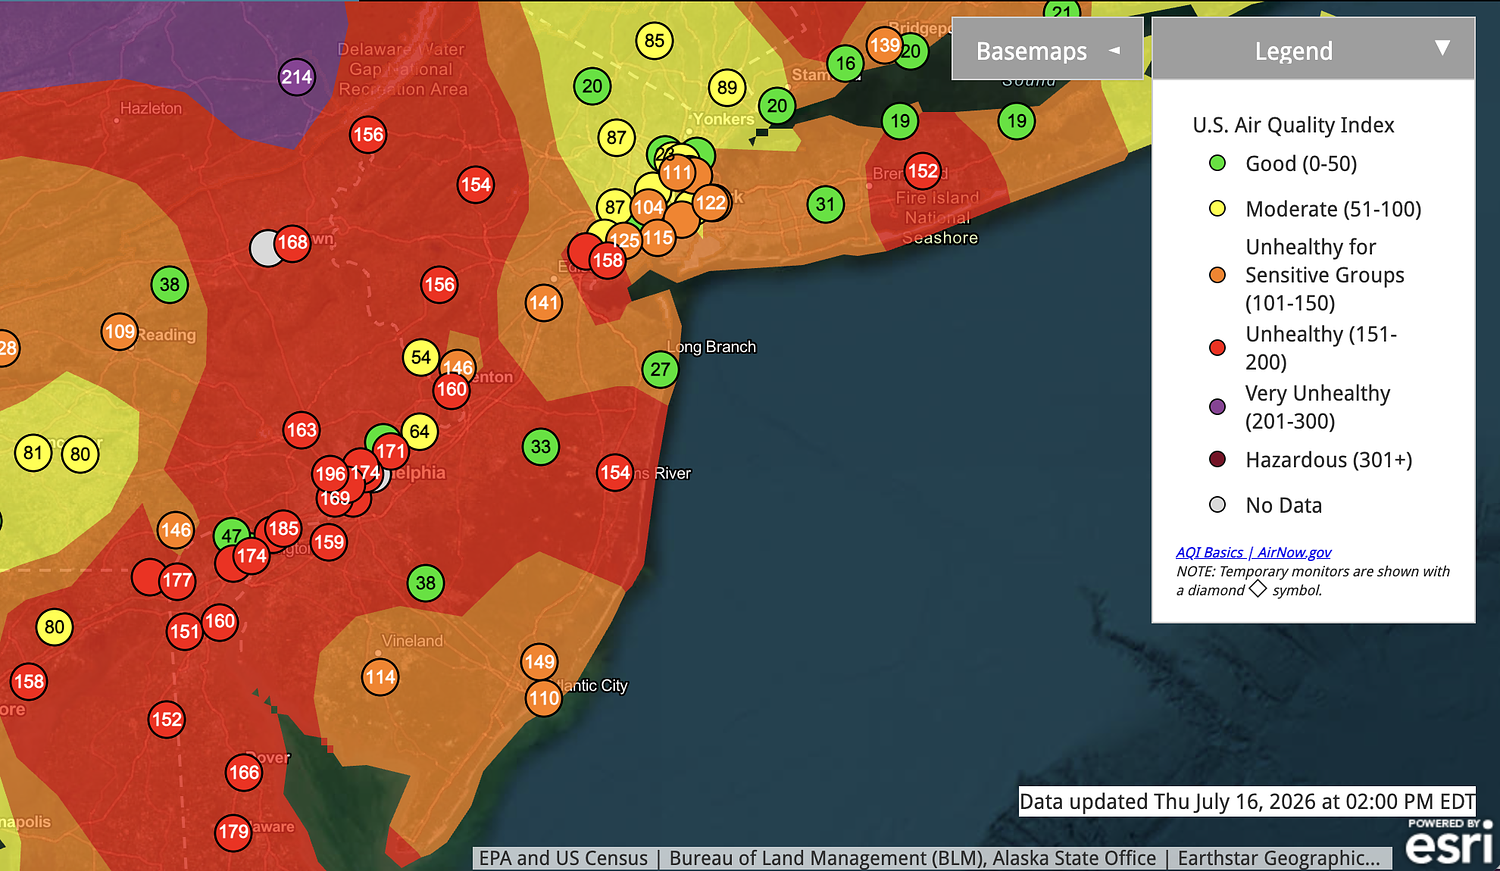This screenshot has height=871, width=1500.
Task: Click the red Unhealthy legend color dot
Action: 1217,348
